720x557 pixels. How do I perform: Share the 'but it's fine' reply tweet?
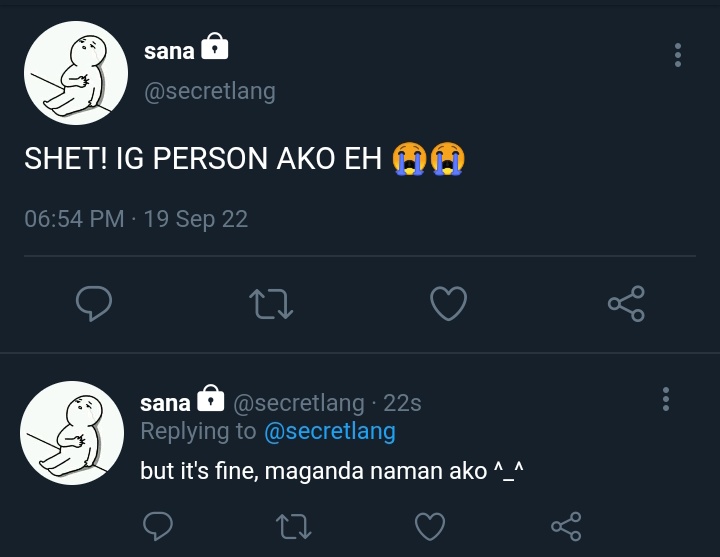(x=566, y=526)
